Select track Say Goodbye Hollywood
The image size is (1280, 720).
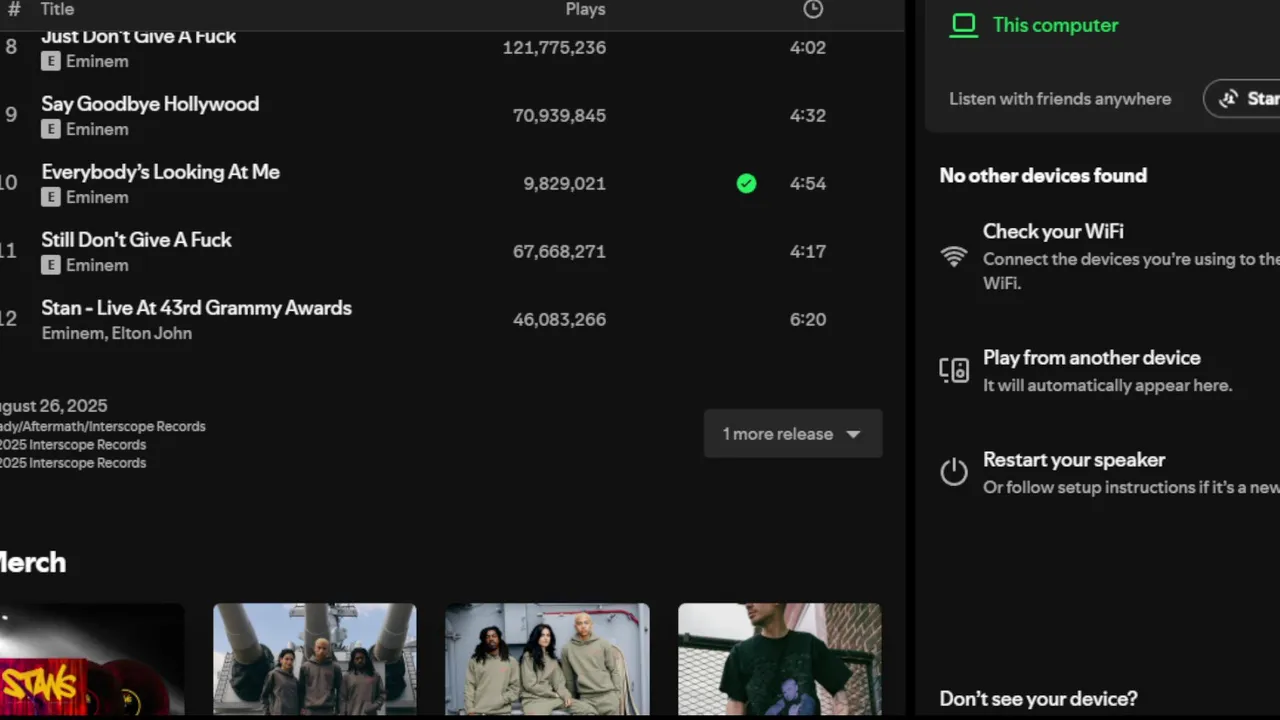150,104
